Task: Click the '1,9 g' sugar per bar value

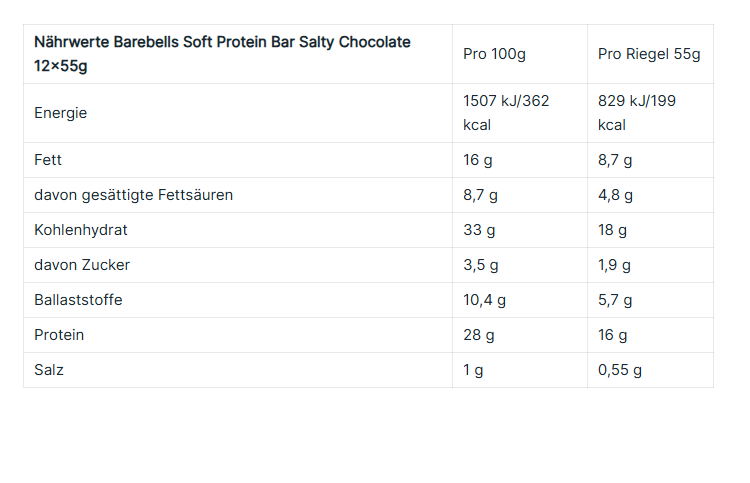Action: point(615,265)
